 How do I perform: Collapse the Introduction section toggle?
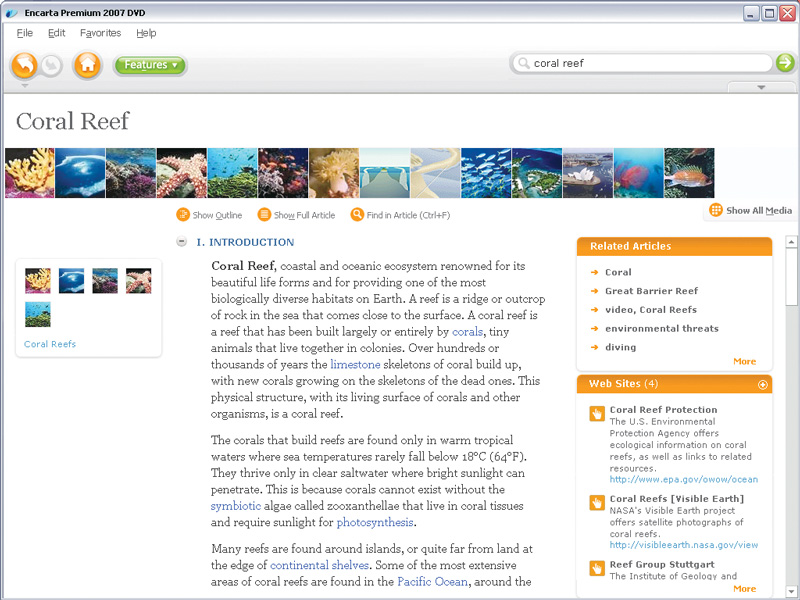point(181,242)
